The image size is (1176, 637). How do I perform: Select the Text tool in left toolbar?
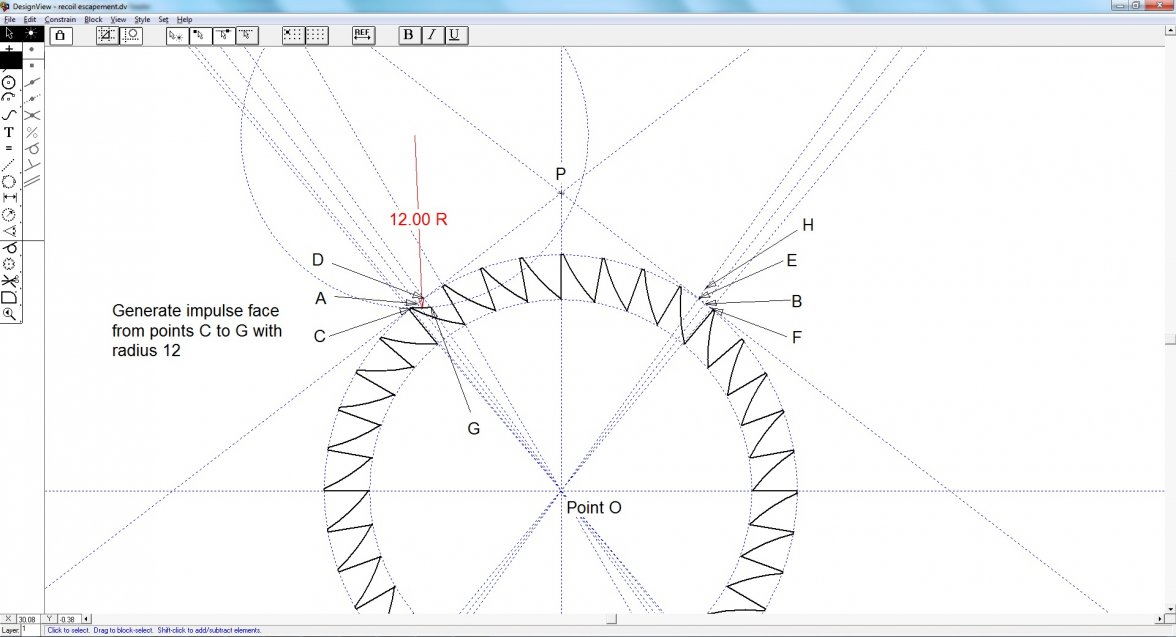coord(9,132)
